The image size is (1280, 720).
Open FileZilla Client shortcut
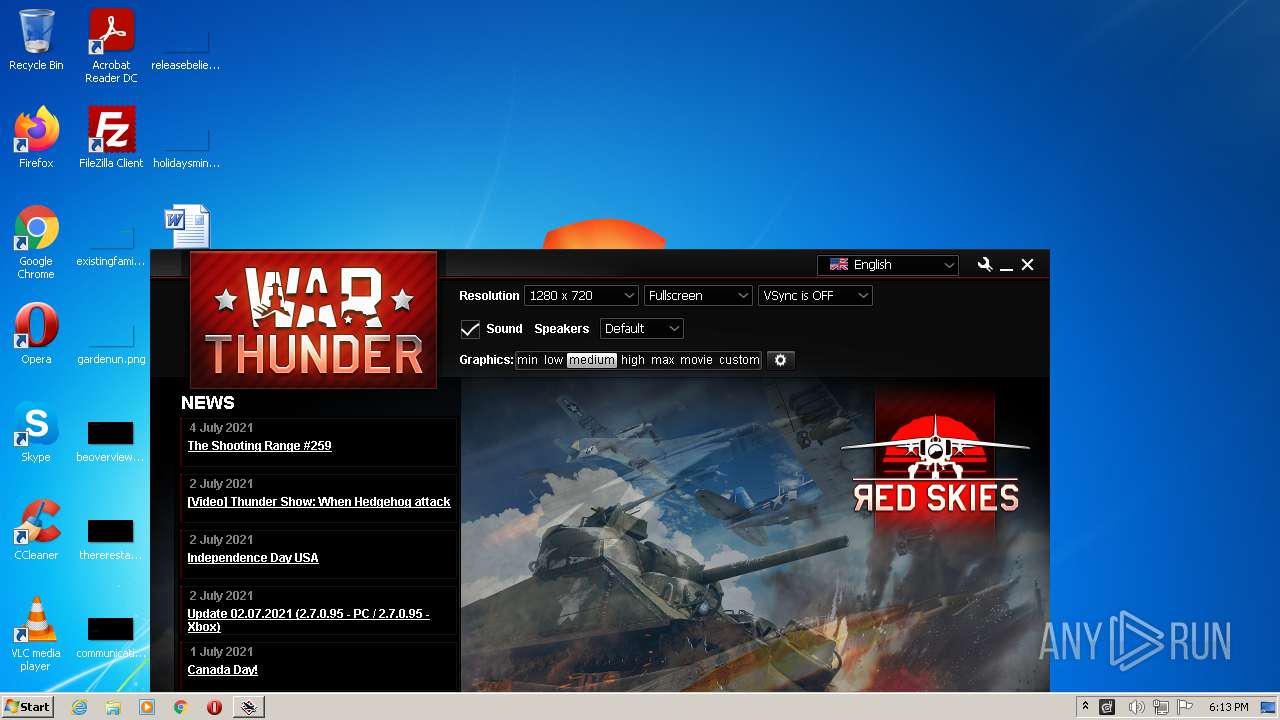pyautogui.click(x=111, y=138)
